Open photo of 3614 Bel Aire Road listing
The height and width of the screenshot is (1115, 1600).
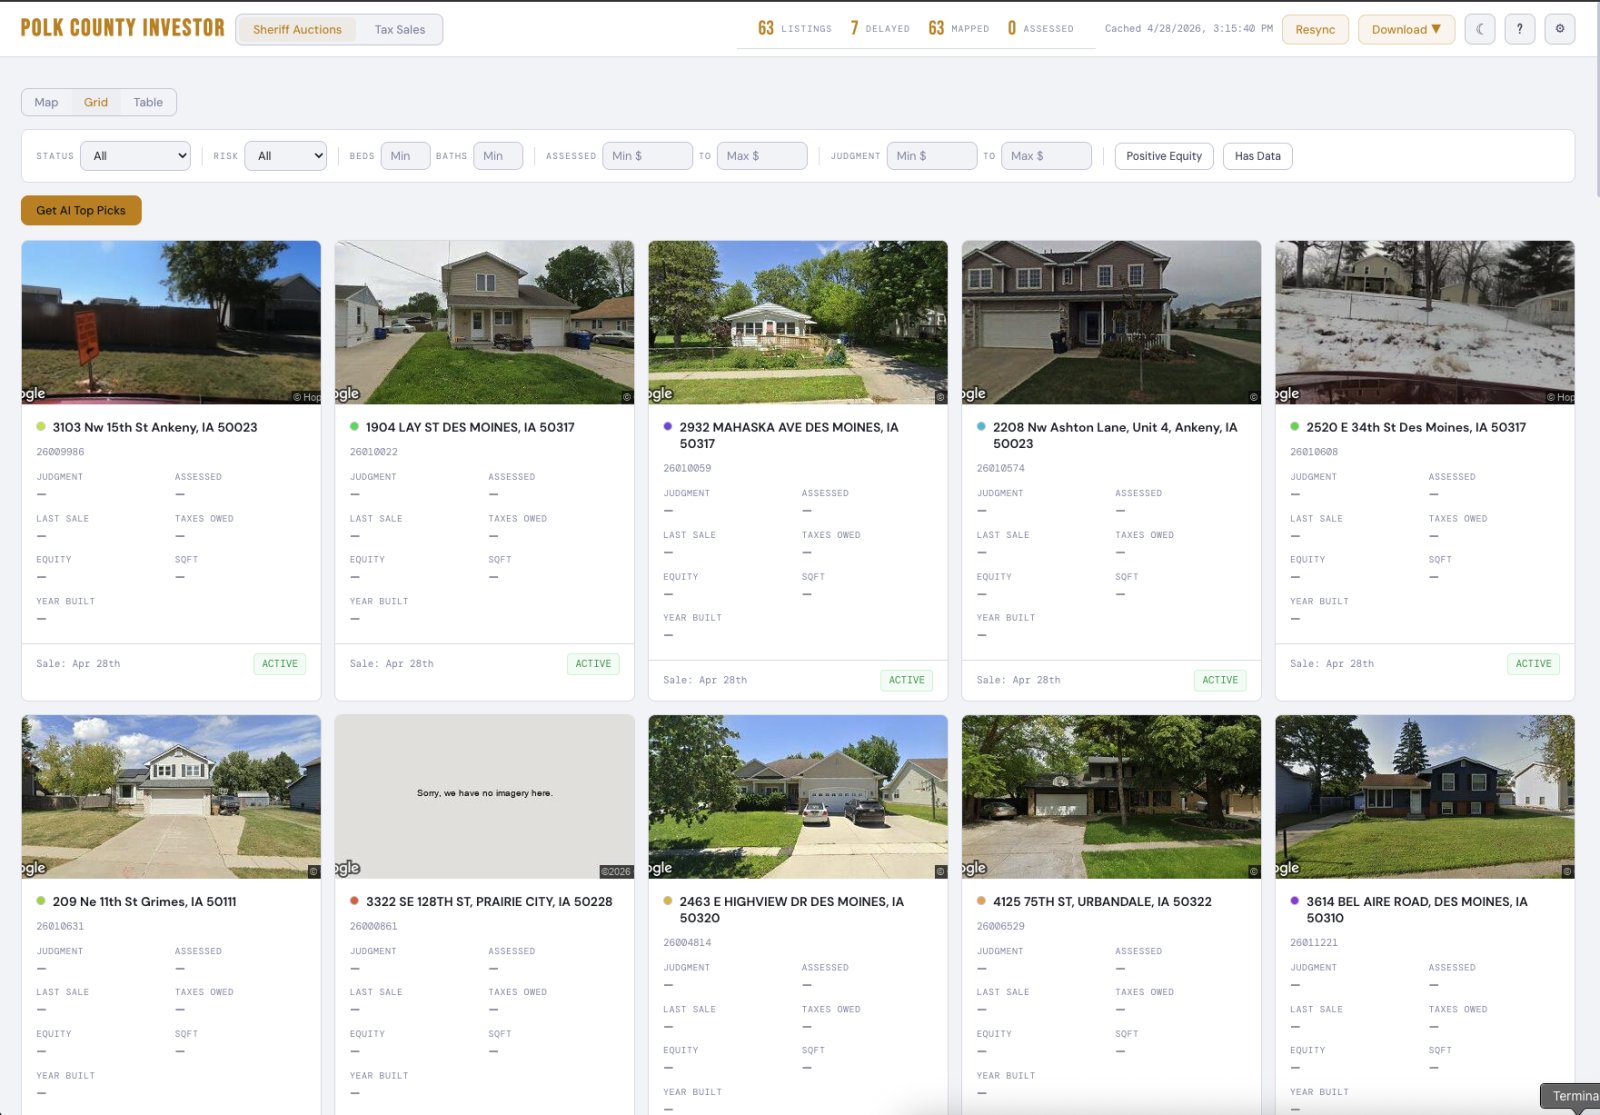pyautogui.click(x=1425, y=797)
